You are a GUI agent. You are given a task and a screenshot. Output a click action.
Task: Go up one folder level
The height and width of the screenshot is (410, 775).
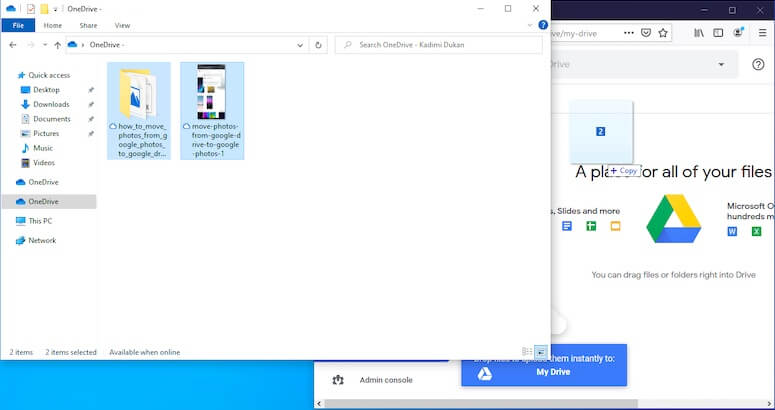[x=57, y=45]
